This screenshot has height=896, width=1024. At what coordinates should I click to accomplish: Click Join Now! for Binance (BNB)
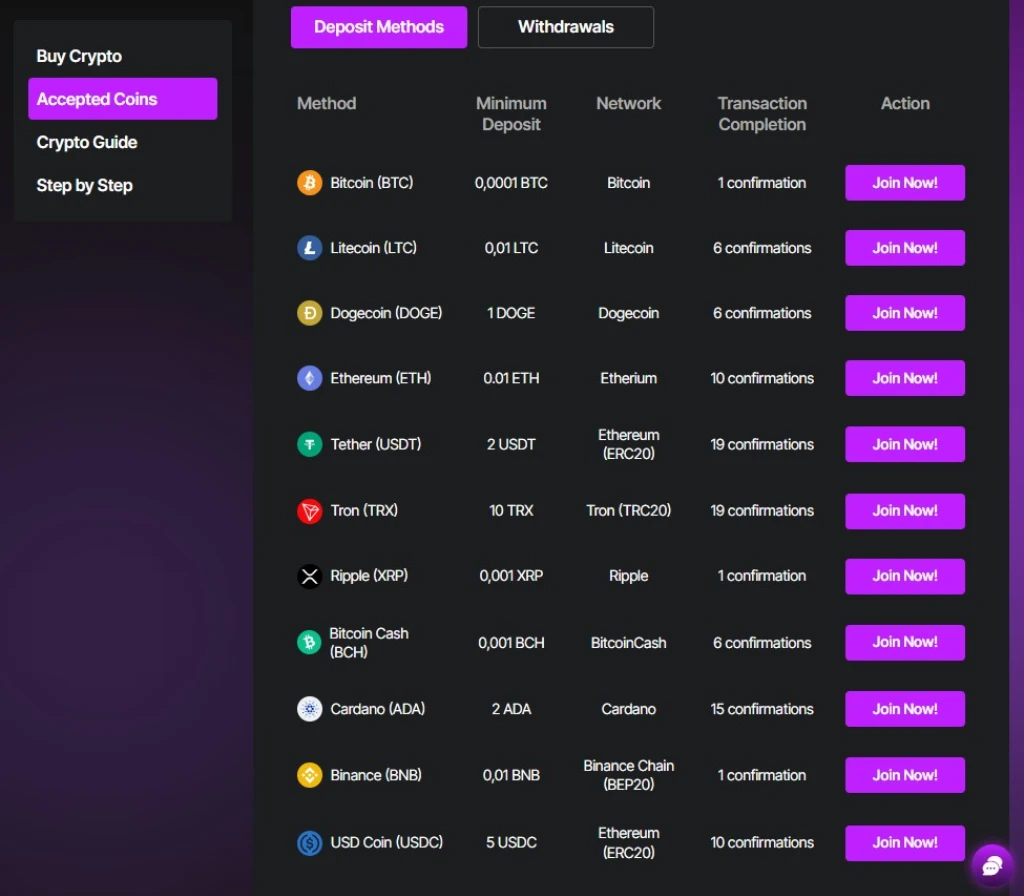click(x=904, y=775)
